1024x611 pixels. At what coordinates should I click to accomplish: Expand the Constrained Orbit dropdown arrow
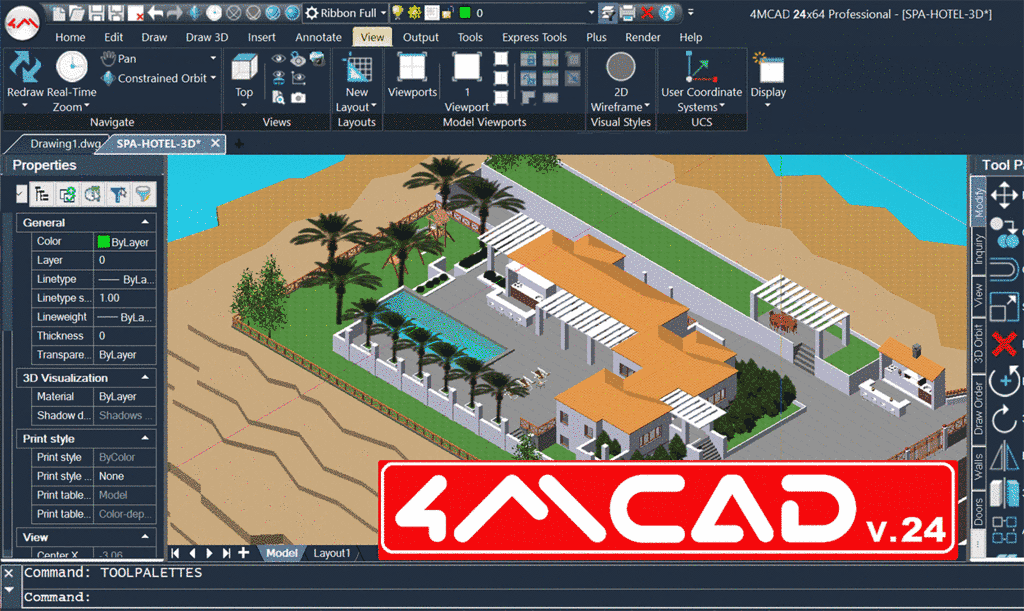[214, 78]
